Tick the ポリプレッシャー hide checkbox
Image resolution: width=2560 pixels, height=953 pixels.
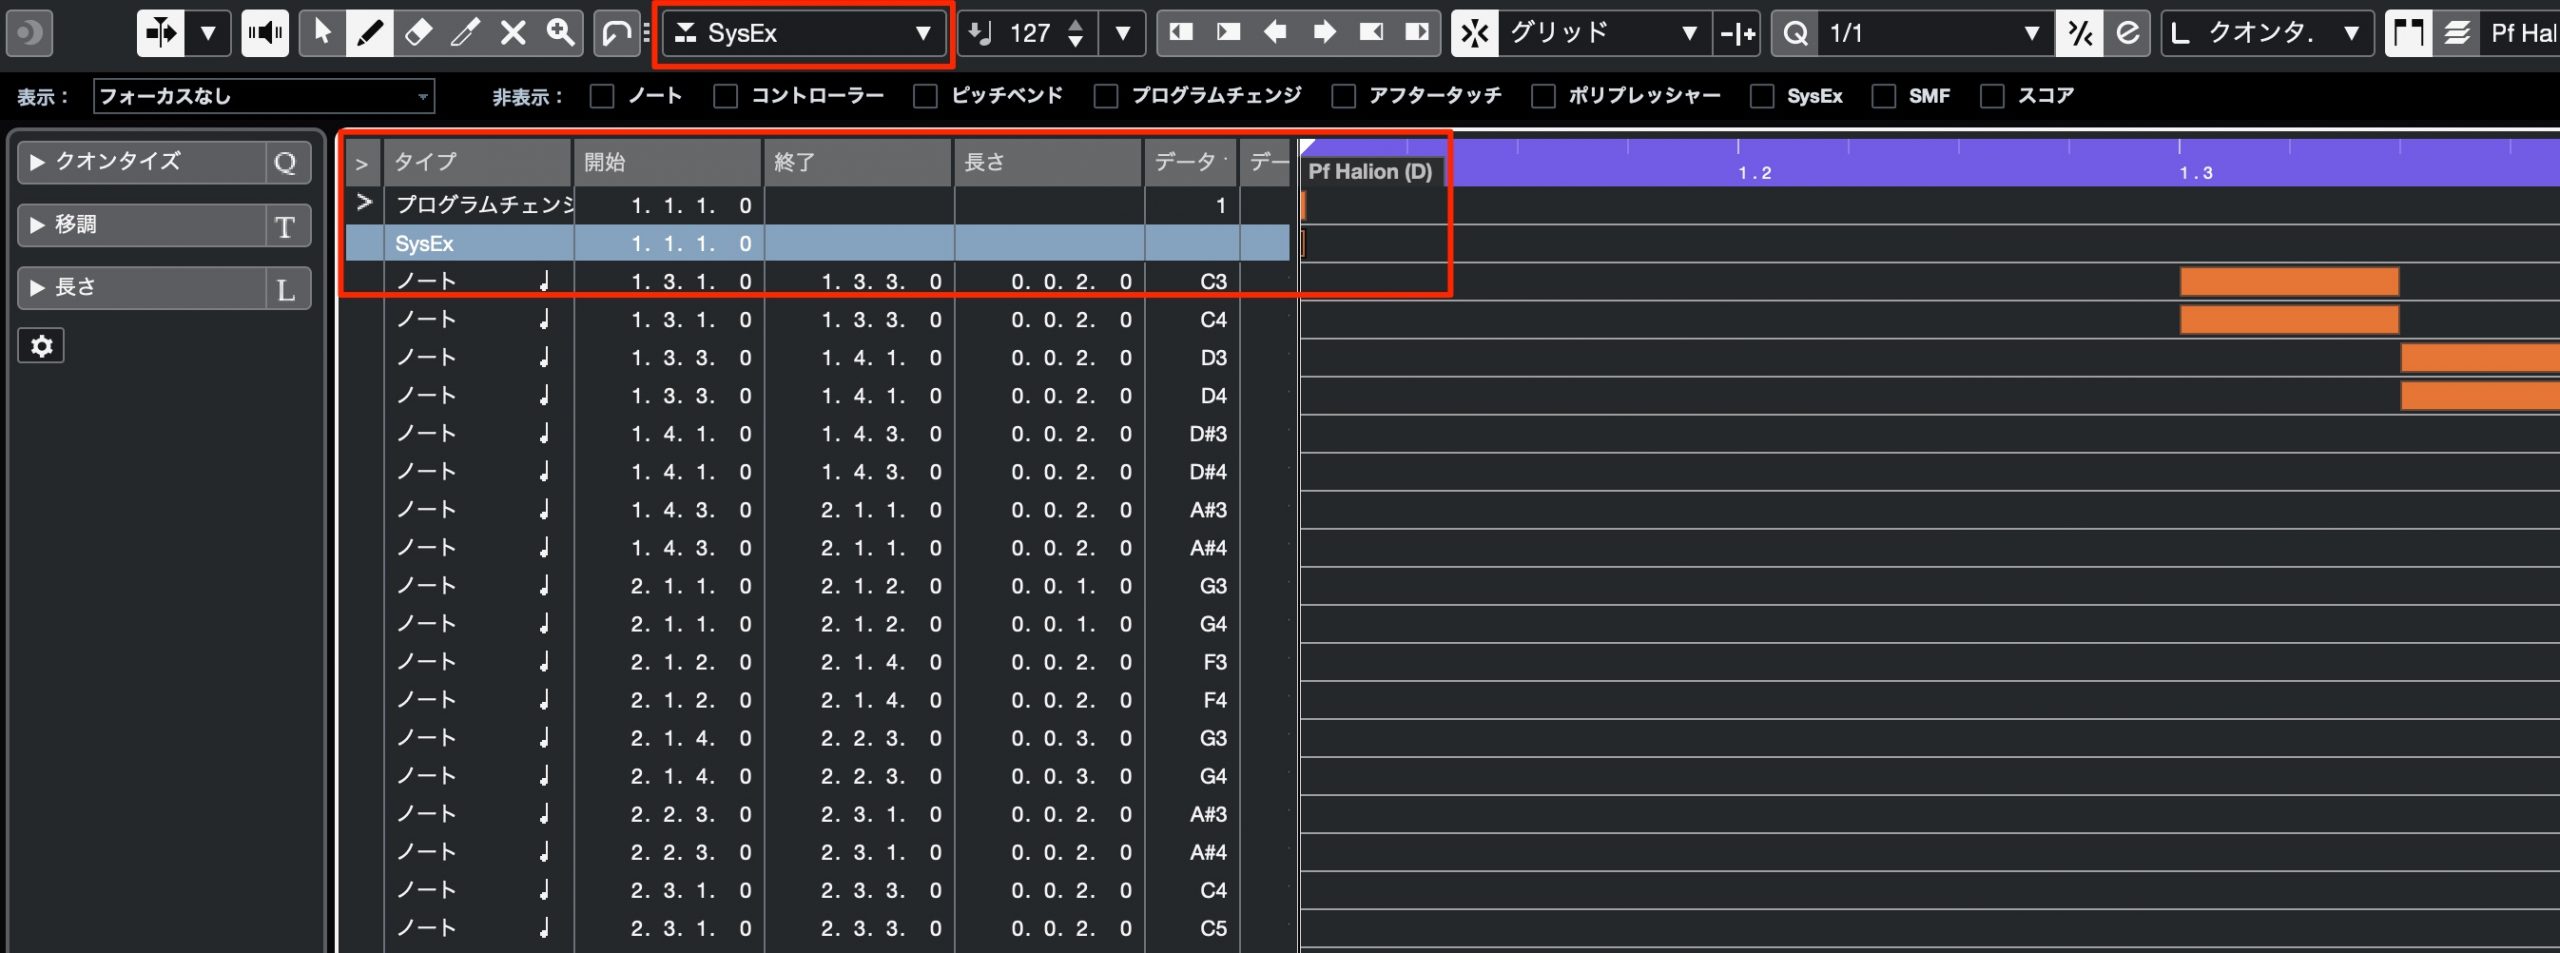1544,96
